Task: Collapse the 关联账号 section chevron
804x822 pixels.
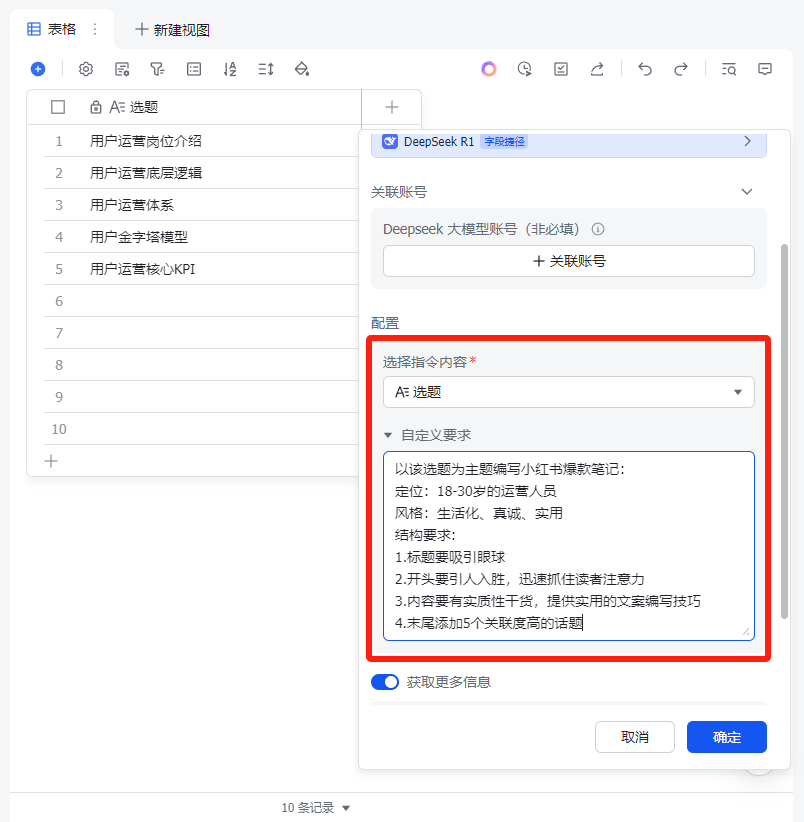Action: pos(747,191)
